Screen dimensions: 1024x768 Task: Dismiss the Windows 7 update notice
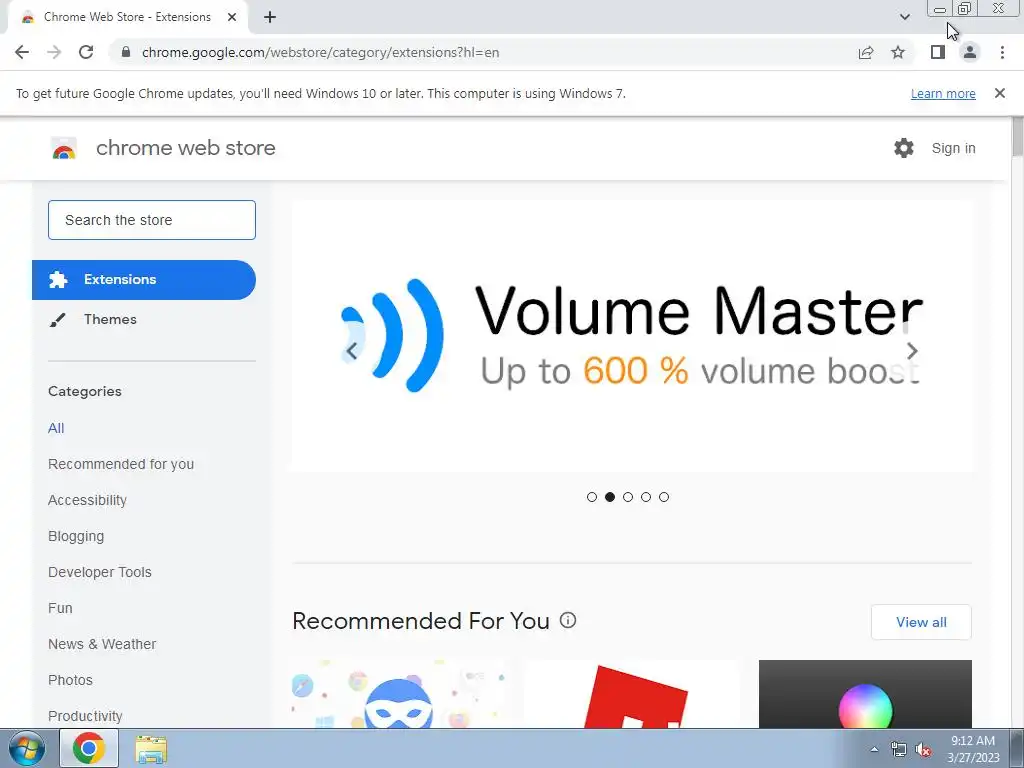[x=999, y=93]
